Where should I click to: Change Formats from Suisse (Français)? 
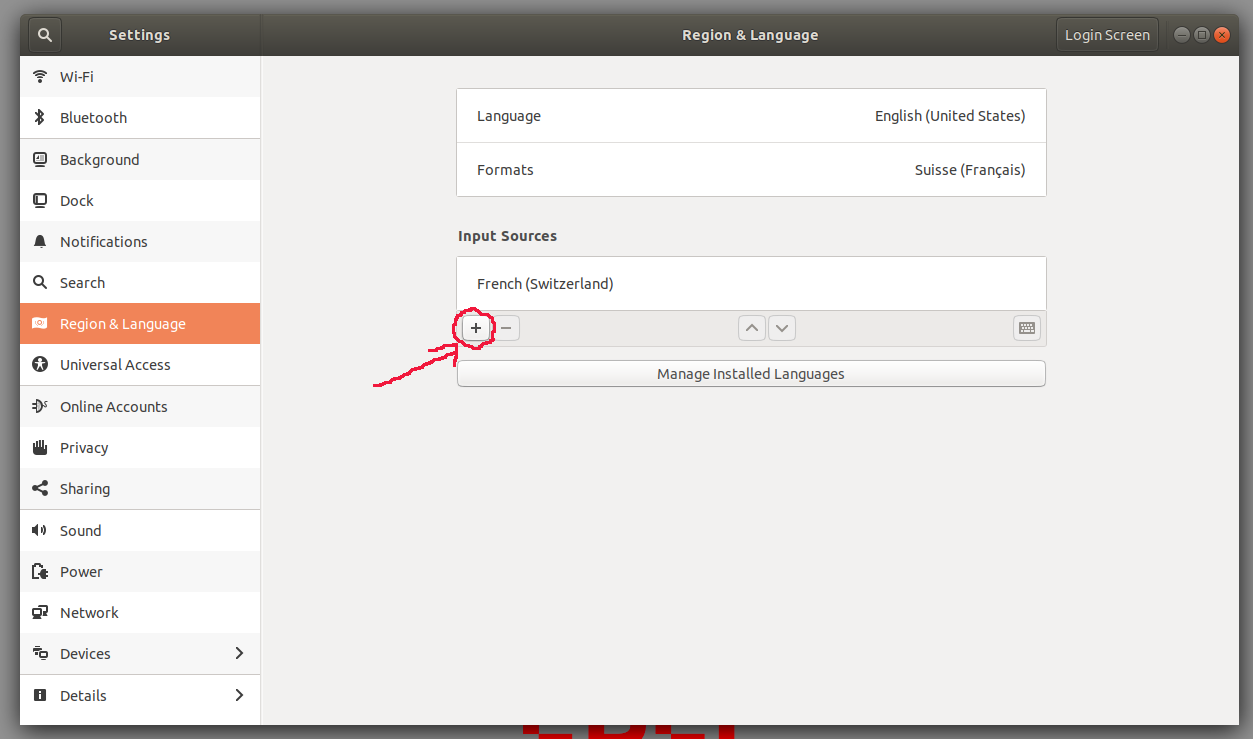pyautogui.click(x=751, y=170)
